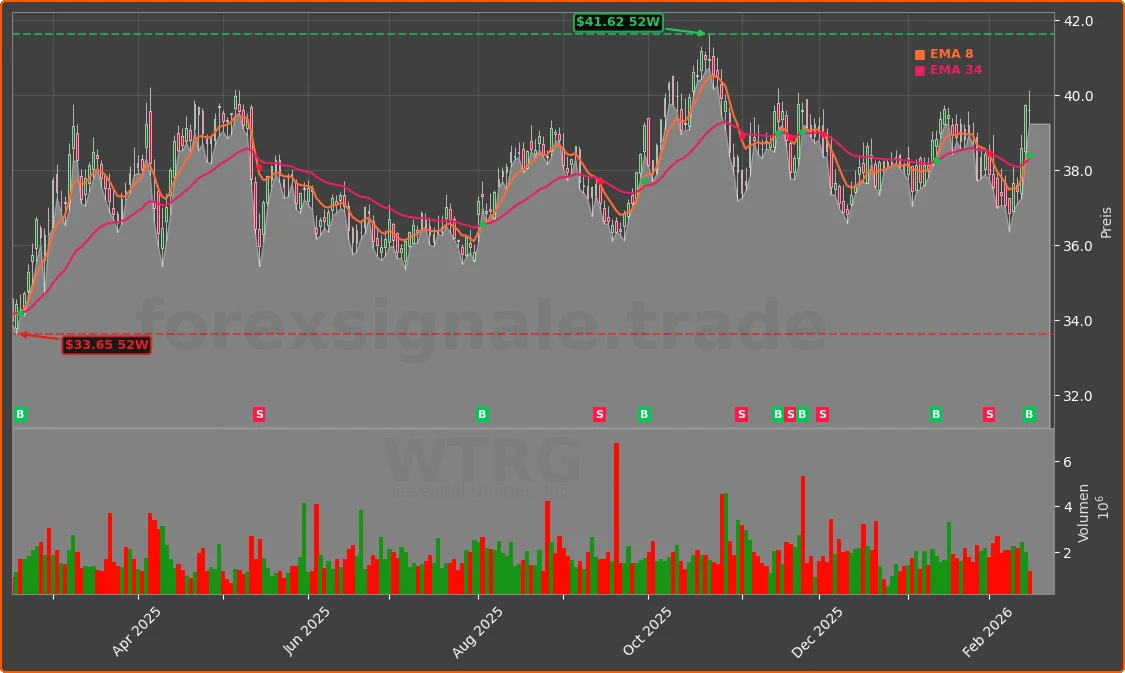Collapse the volume panel
This screenshot has height=673, width=1125.
click(530, 510)
